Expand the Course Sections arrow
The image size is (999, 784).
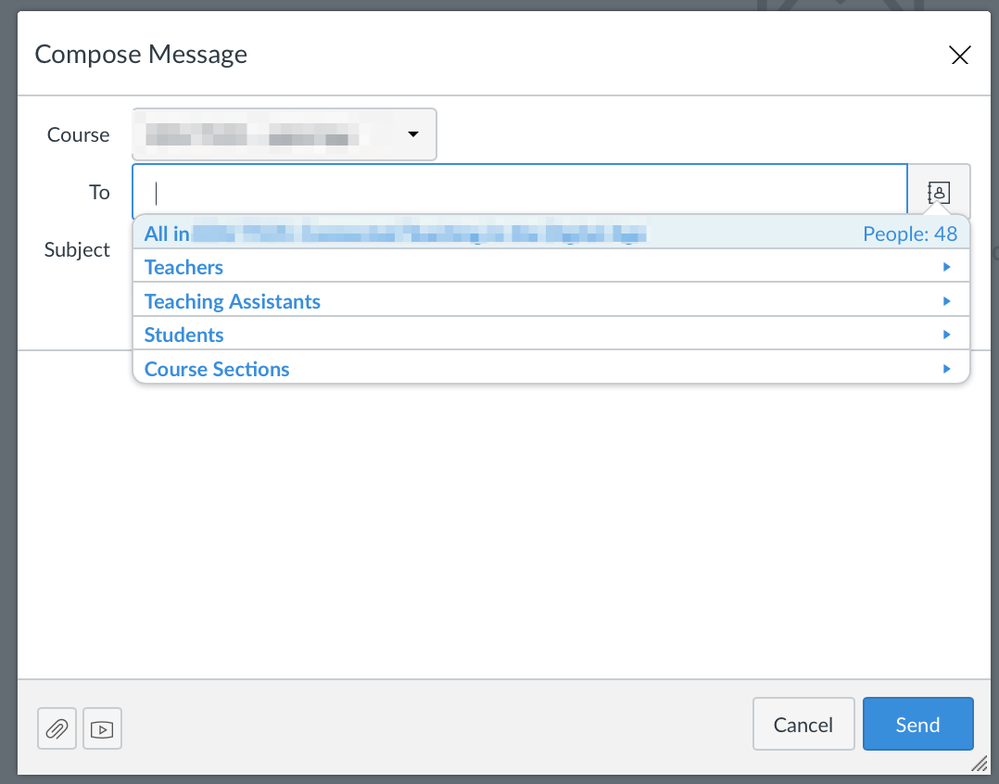(946, 369)
